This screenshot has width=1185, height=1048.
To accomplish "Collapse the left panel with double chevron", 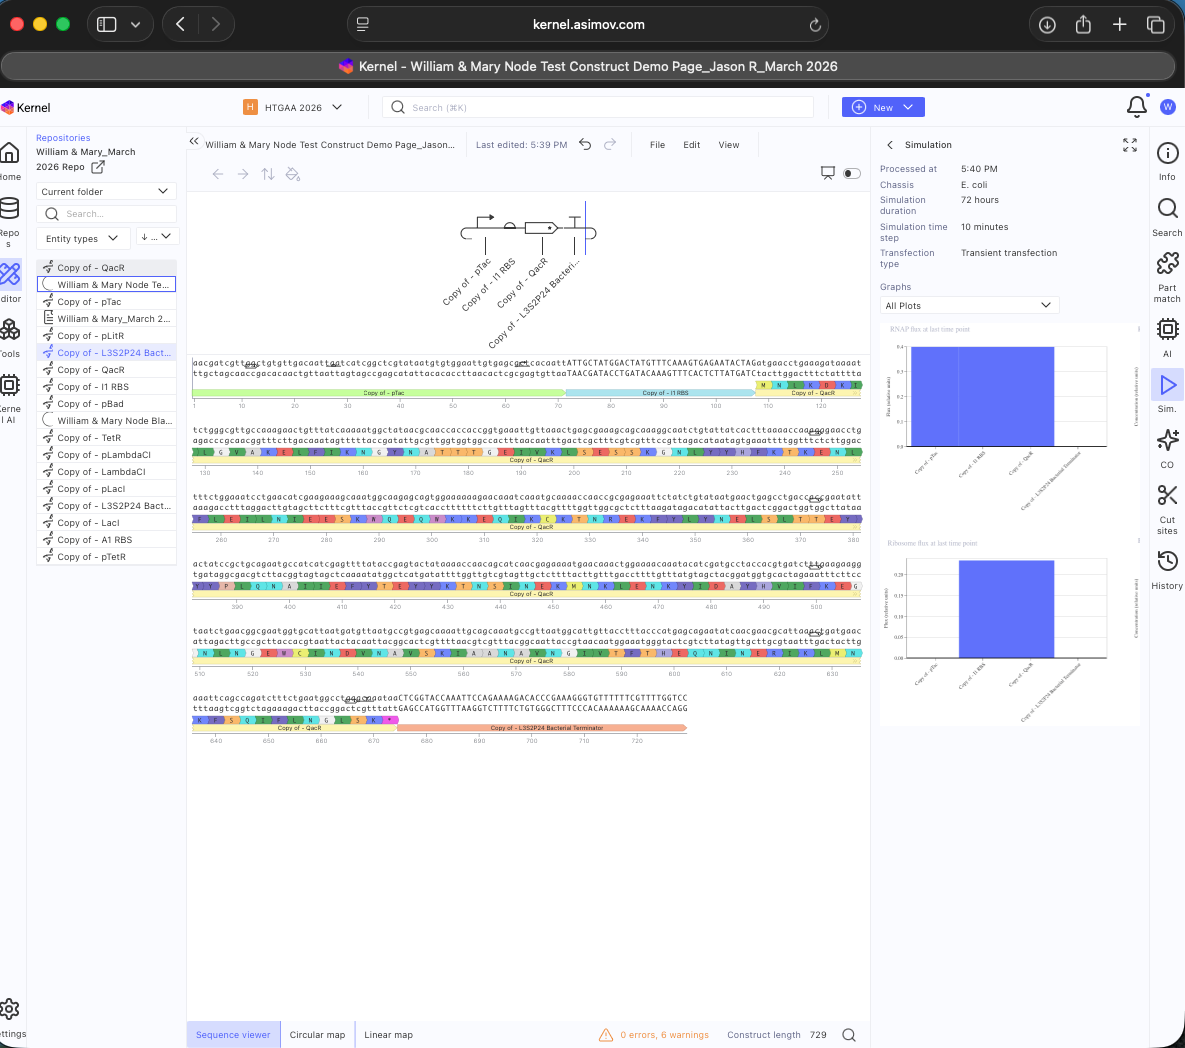I will (x=194, y=141).
